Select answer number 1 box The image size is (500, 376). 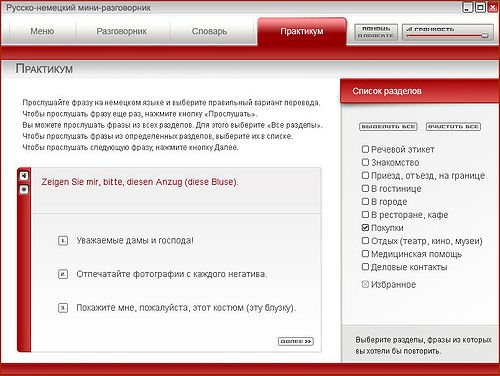click(x=63, y=240)
